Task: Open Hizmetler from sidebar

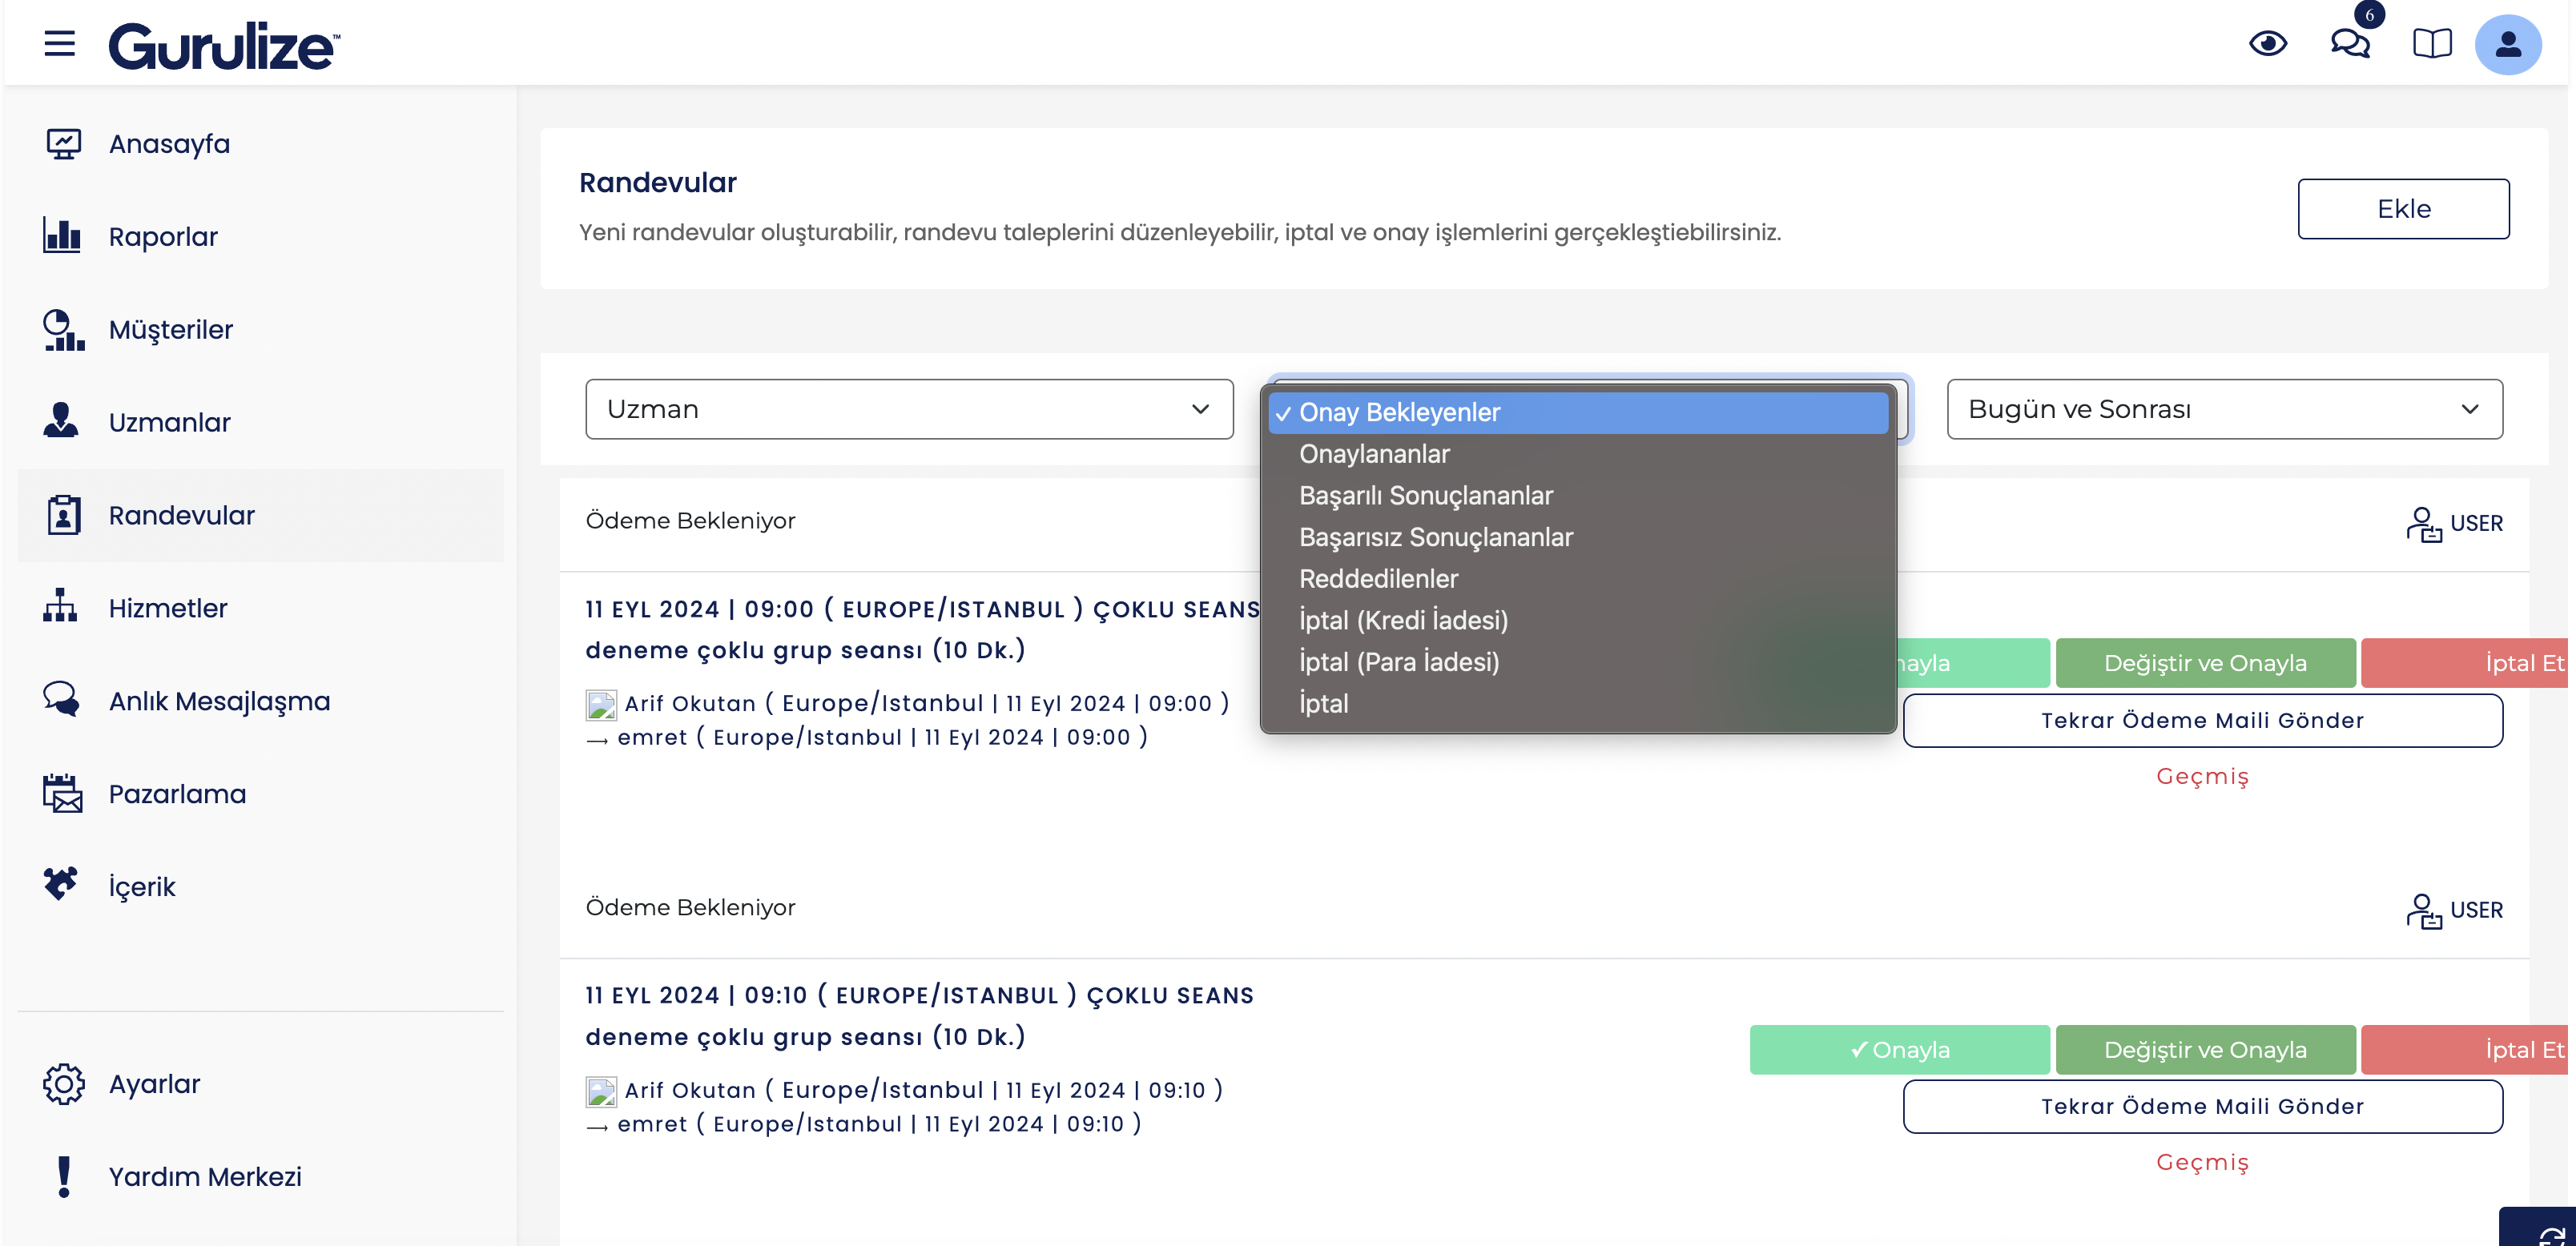Action: [168, 608]
